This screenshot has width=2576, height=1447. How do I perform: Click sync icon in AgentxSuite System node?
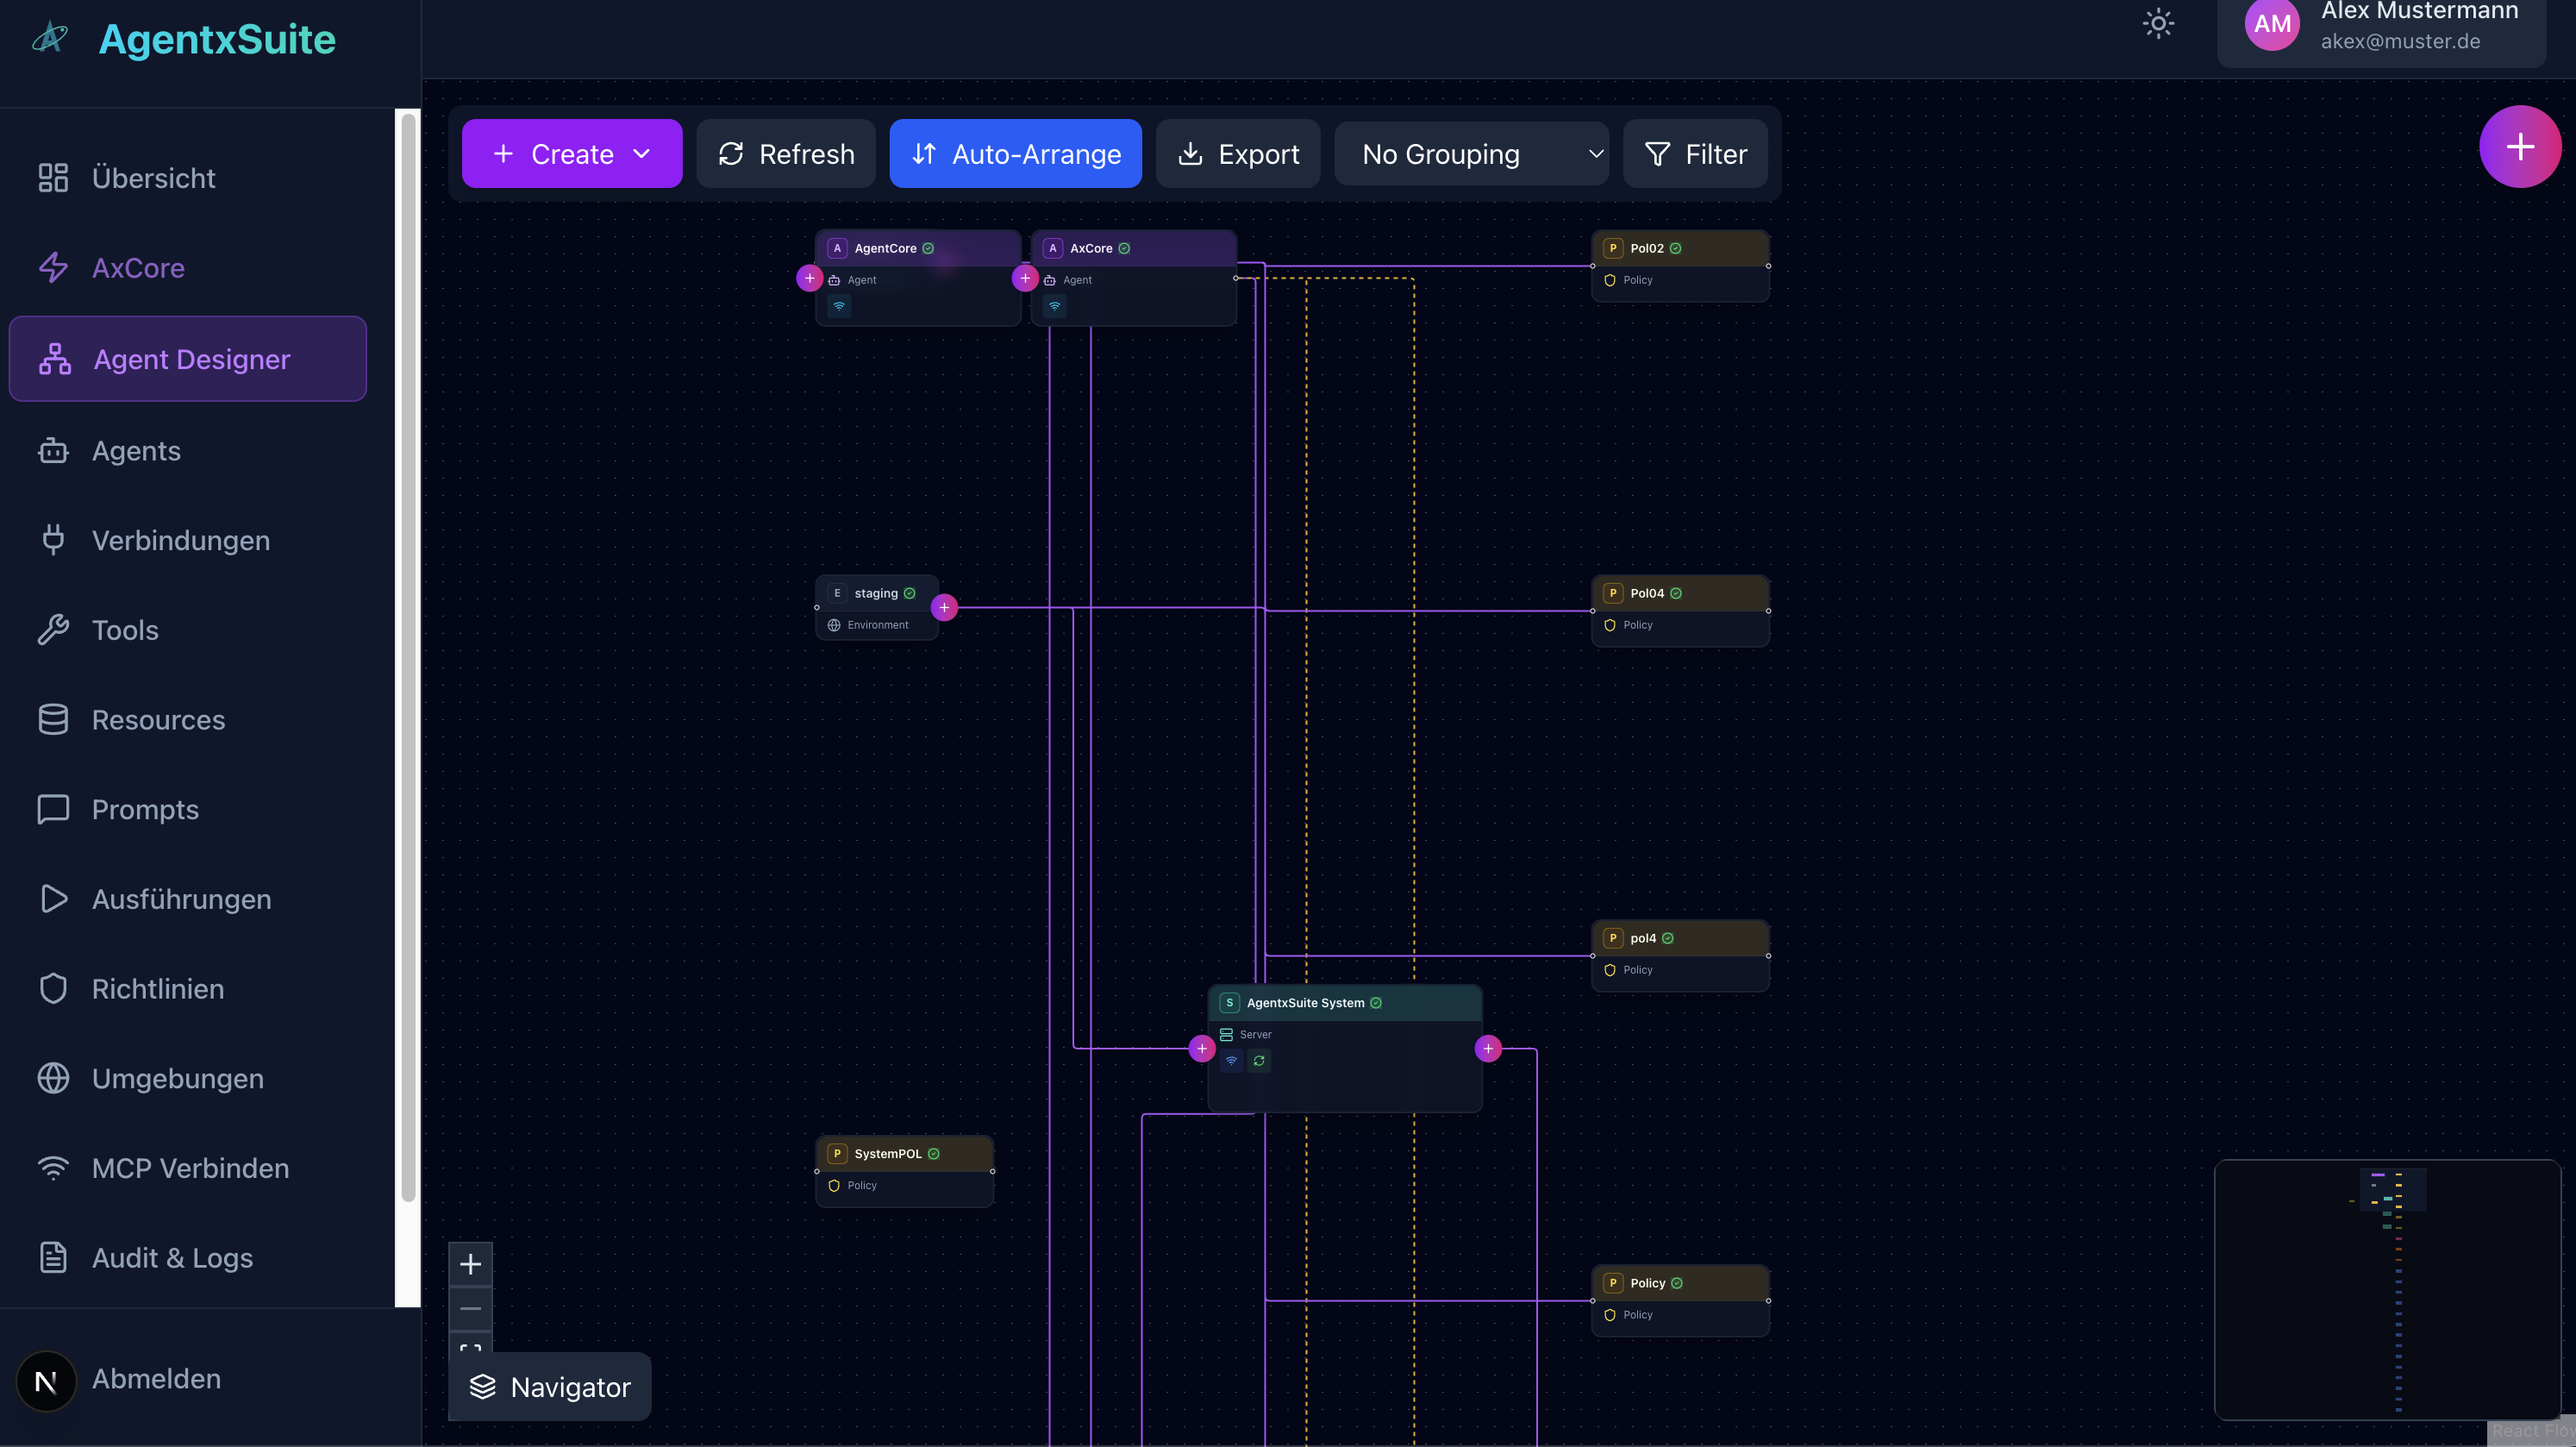pos(1259,1061)
